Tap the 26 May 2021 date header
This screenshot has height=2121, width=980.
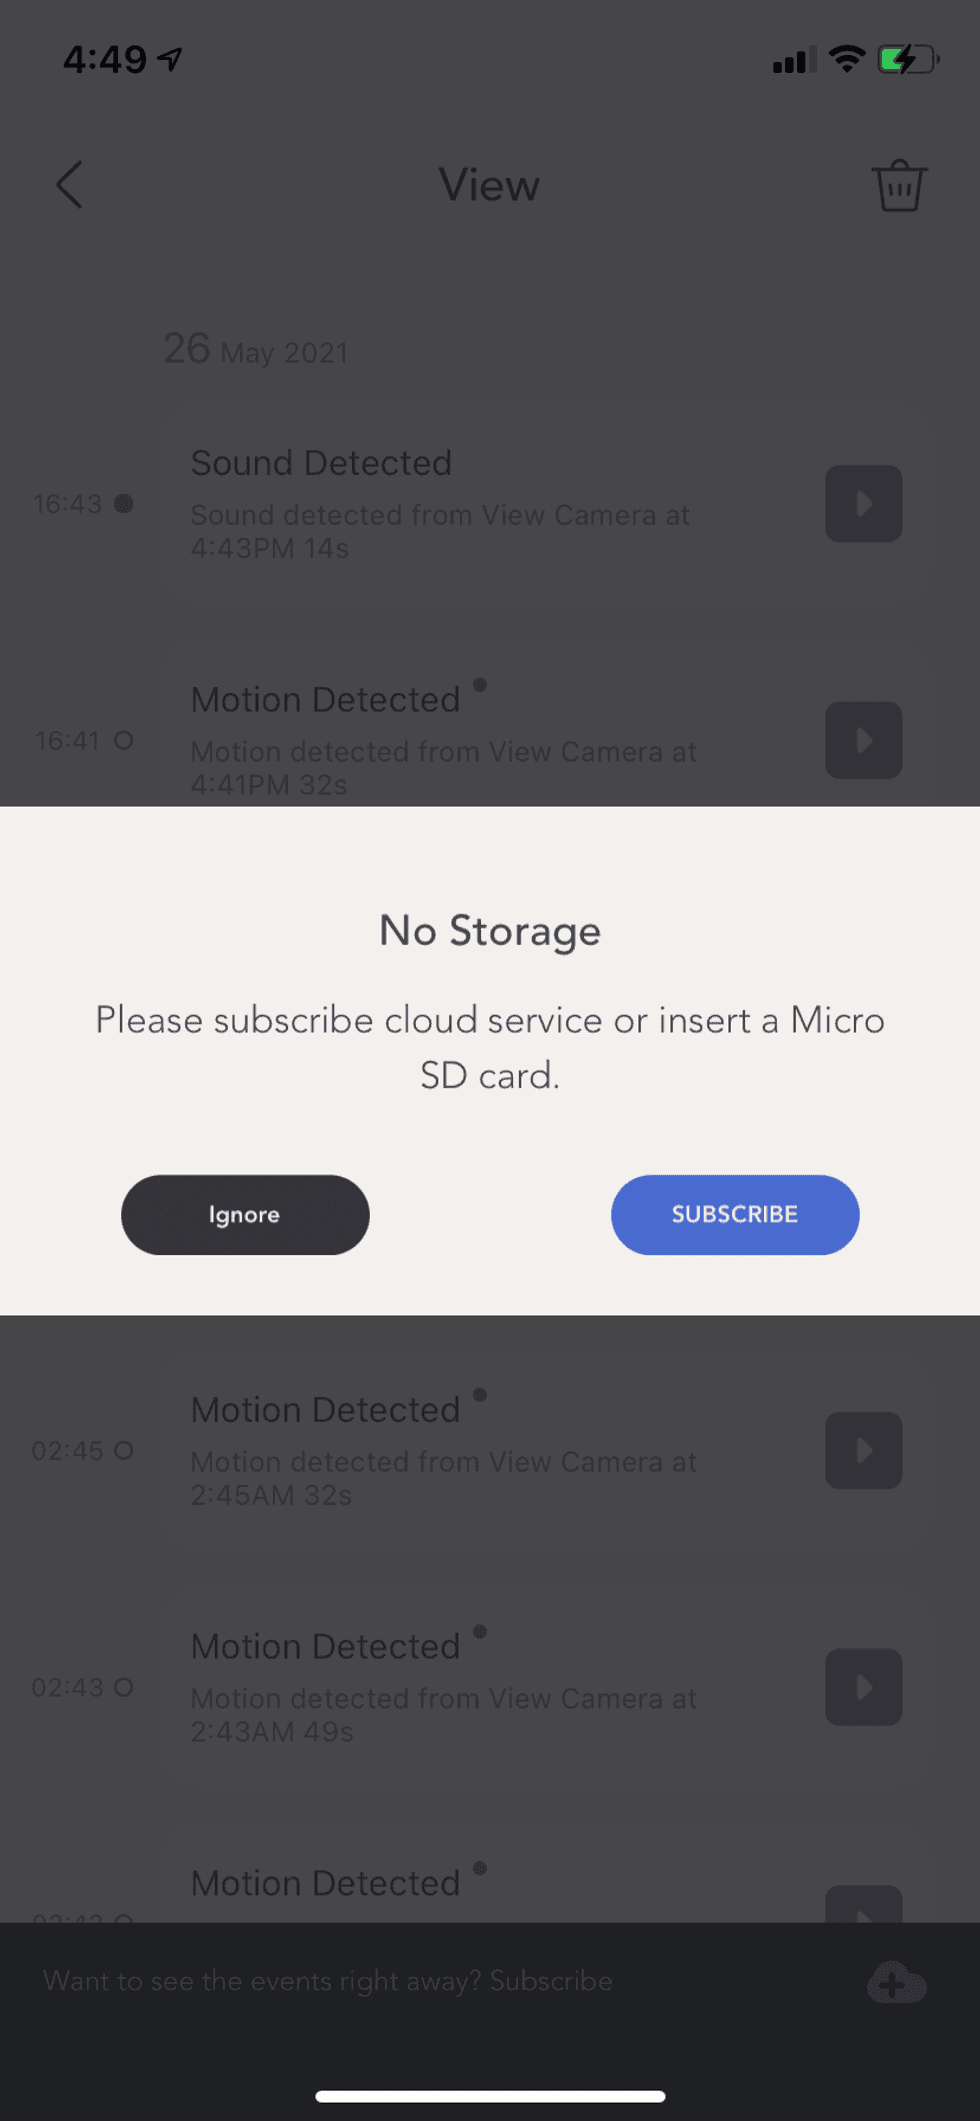[256, 349]
